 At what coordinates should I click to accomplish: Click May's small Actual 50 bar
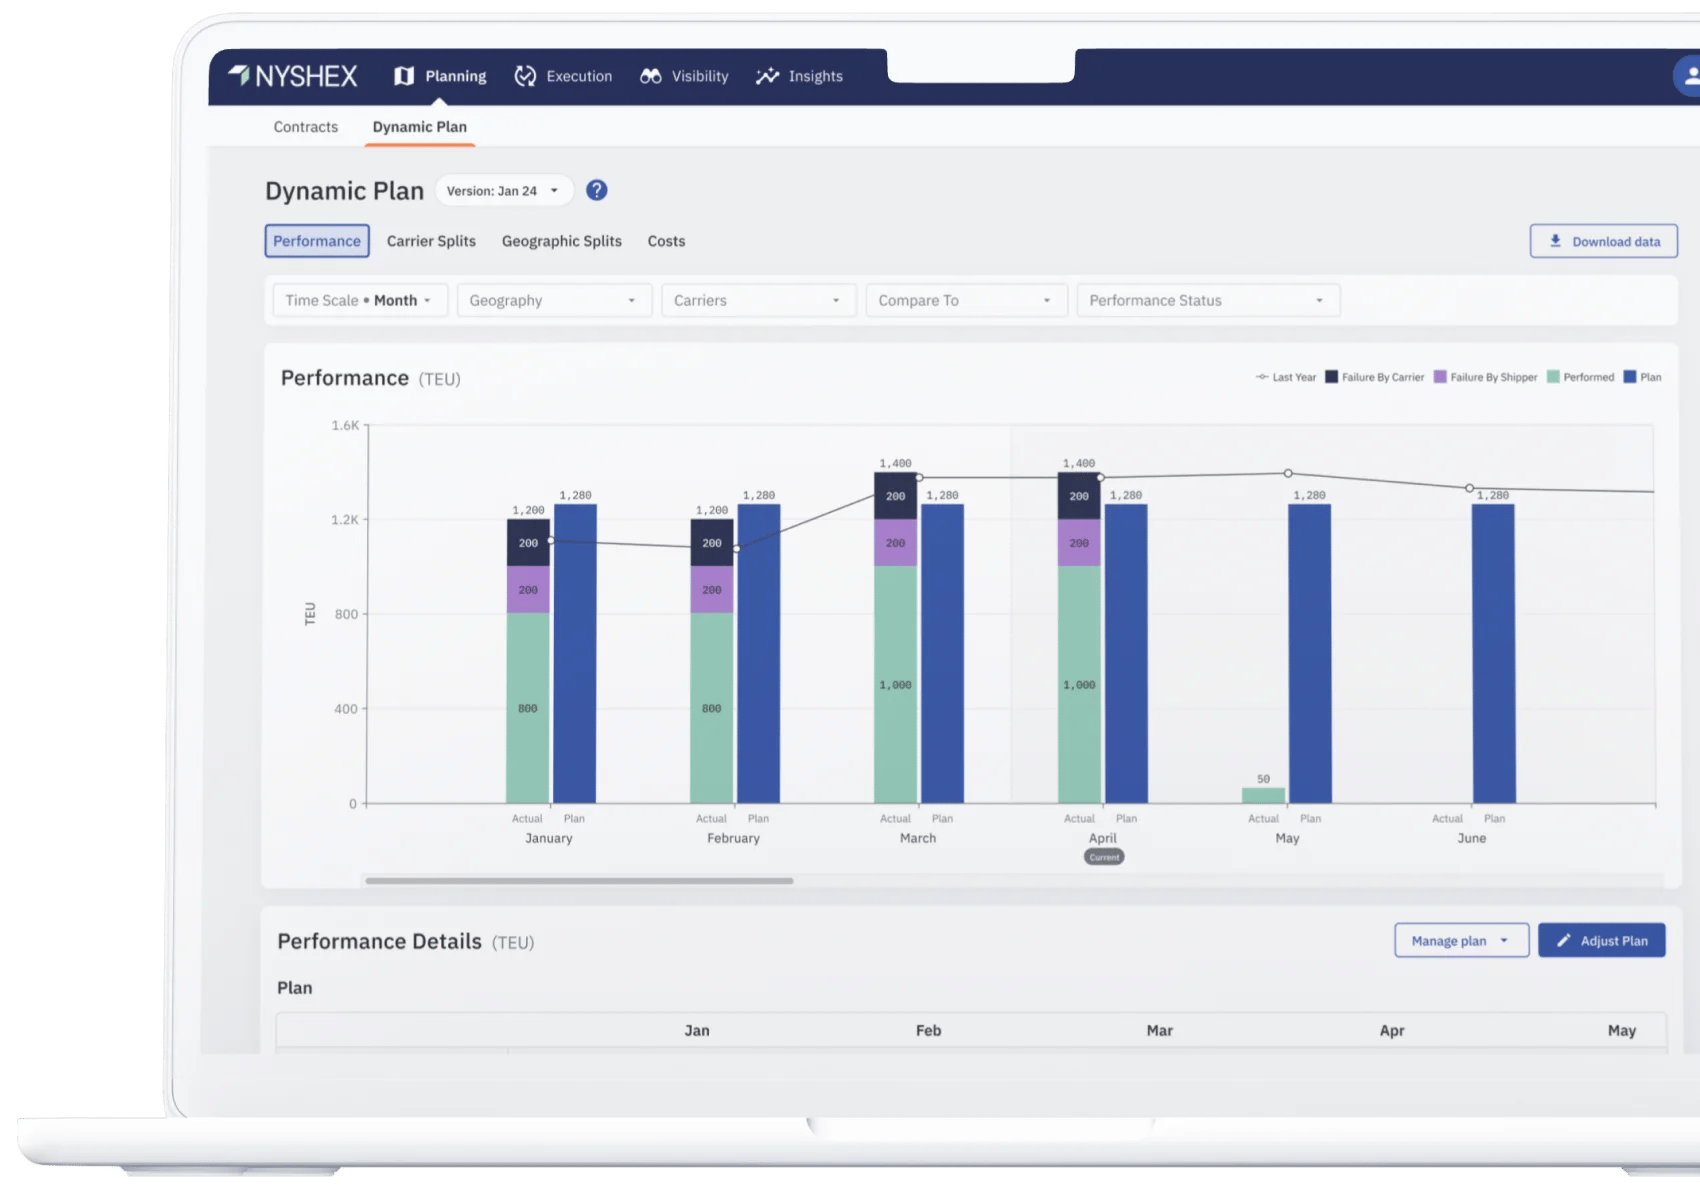tap(1263, 795)
